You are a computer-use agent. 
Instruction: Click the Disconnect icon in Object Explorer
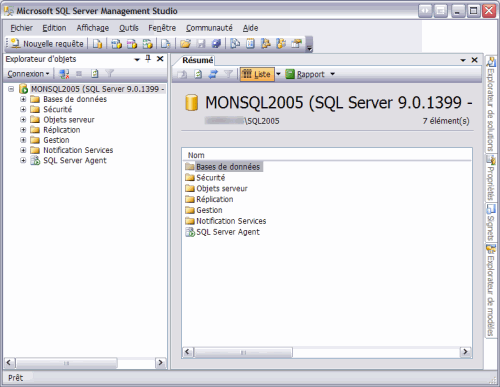[64, 74]
